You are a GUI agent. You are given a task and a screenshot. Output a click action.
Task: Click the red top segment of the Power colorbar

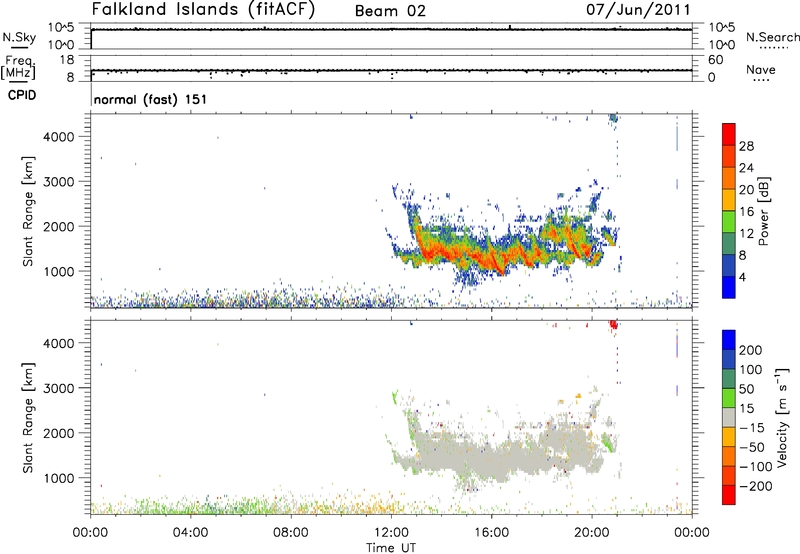[x=729, y=134]
